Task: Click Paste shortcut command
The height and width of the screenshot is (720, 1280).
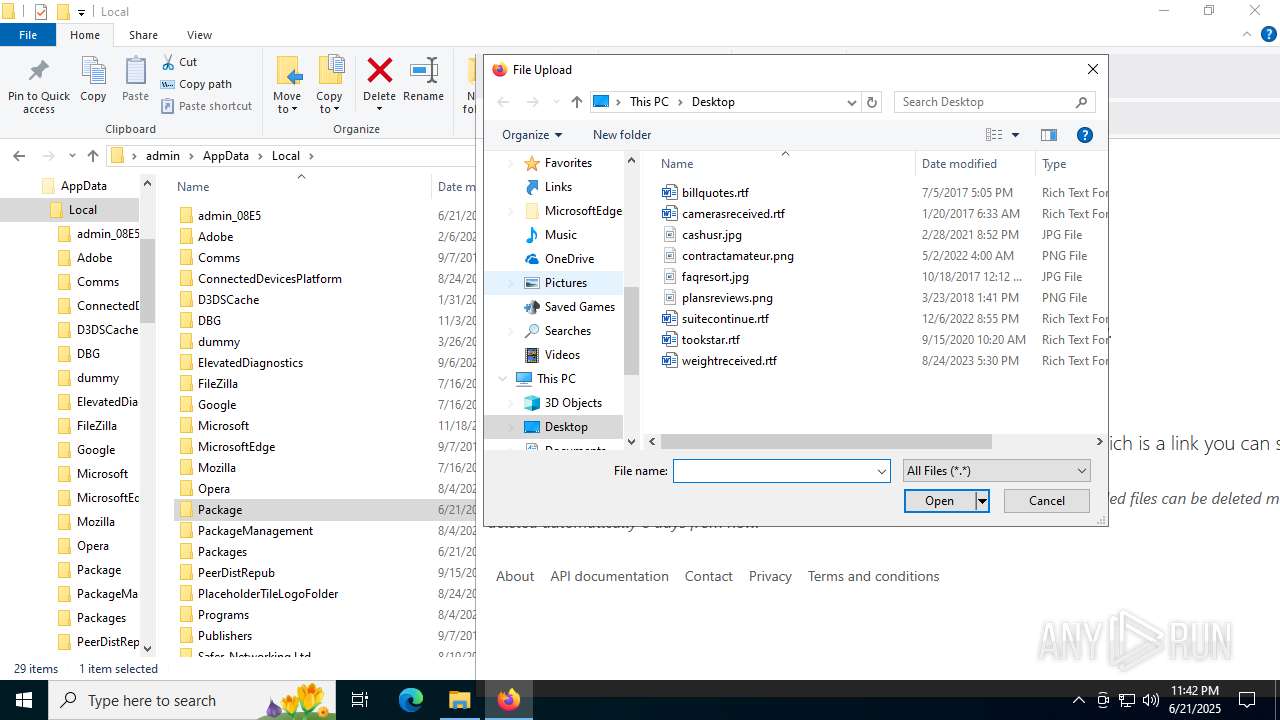Action: 206,106
